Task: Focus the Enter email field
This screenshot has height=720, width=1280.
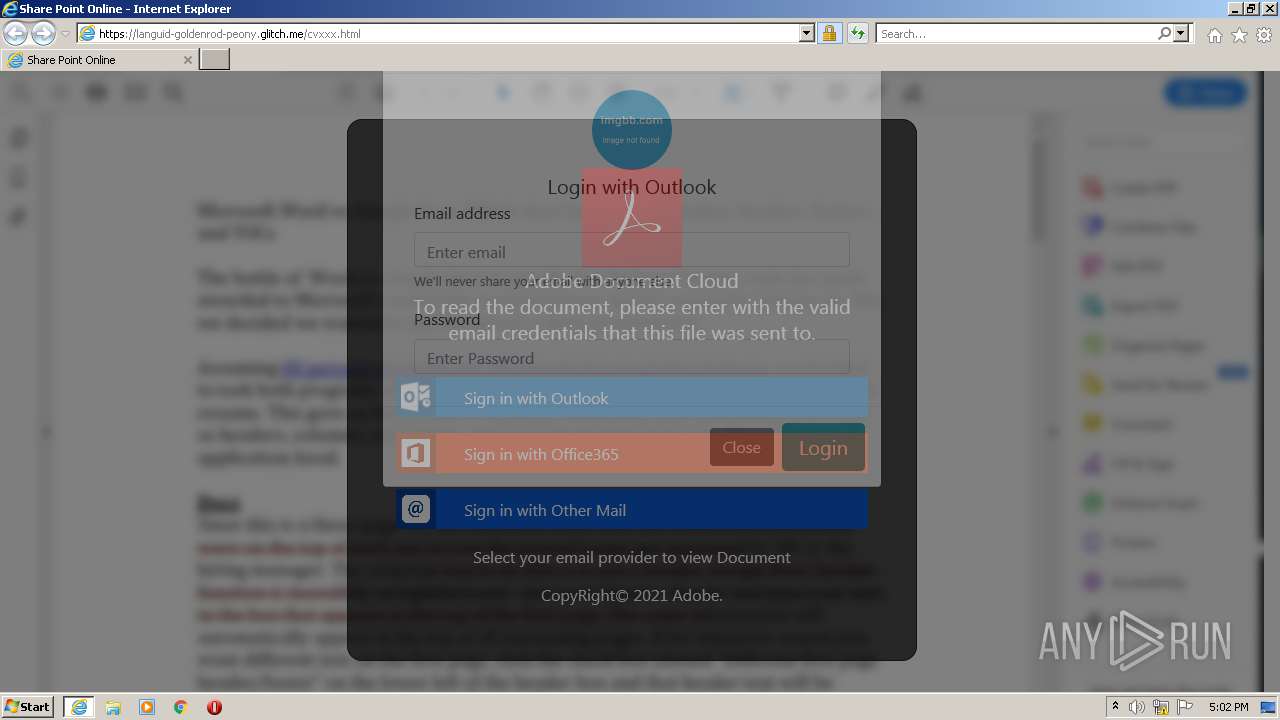Action: 632,250
